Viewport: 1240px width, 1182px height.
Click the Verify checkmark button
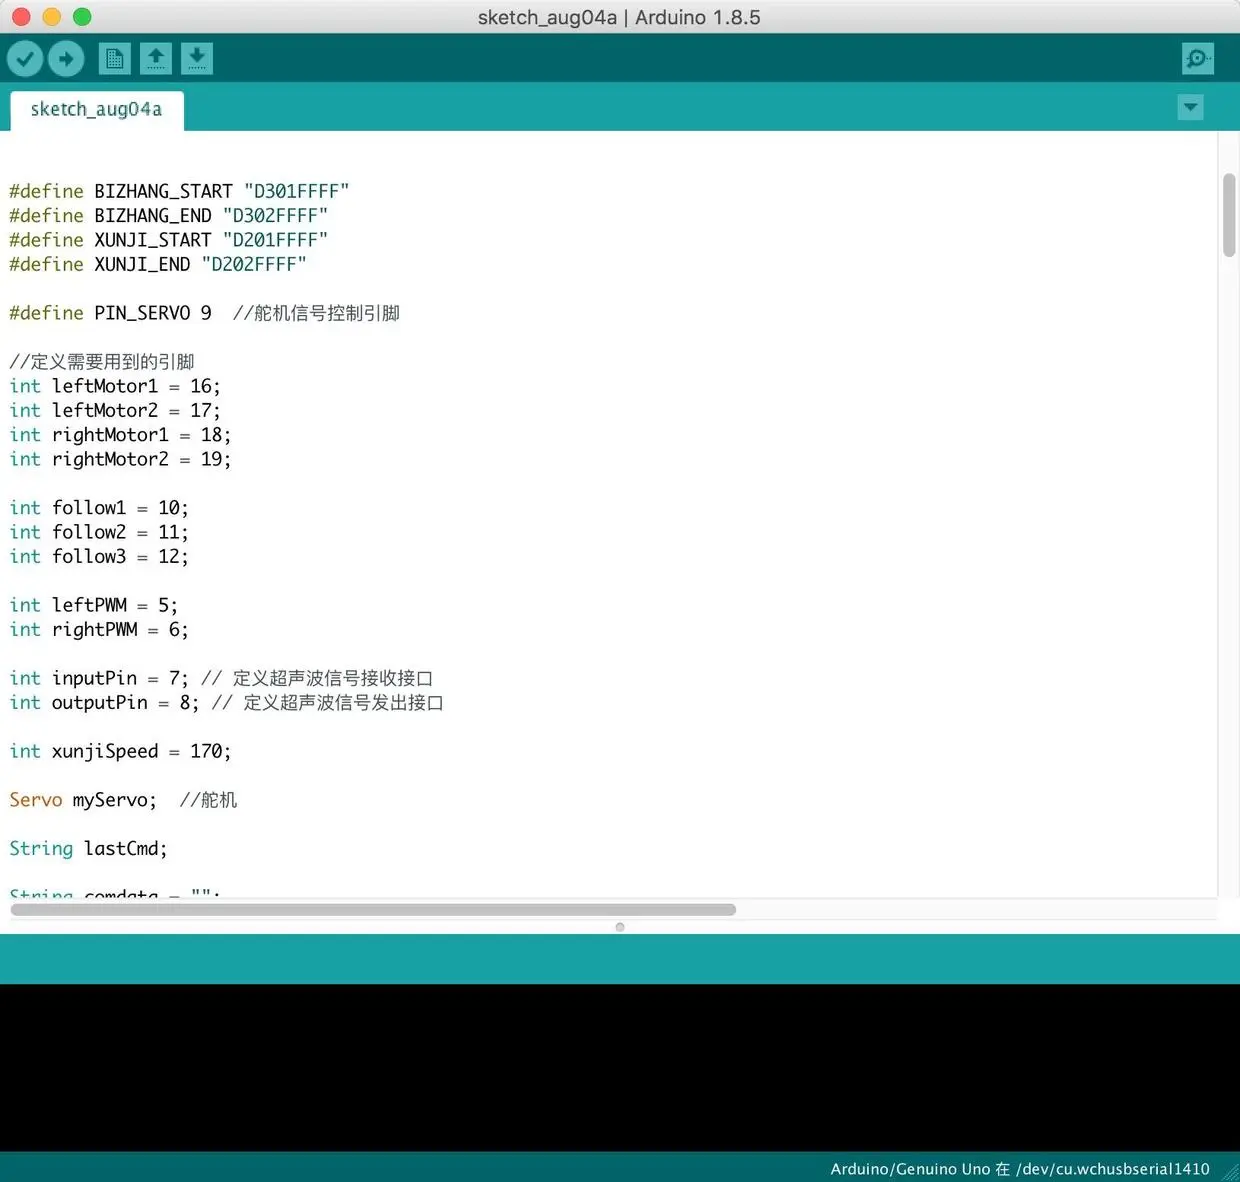(25, 59)
